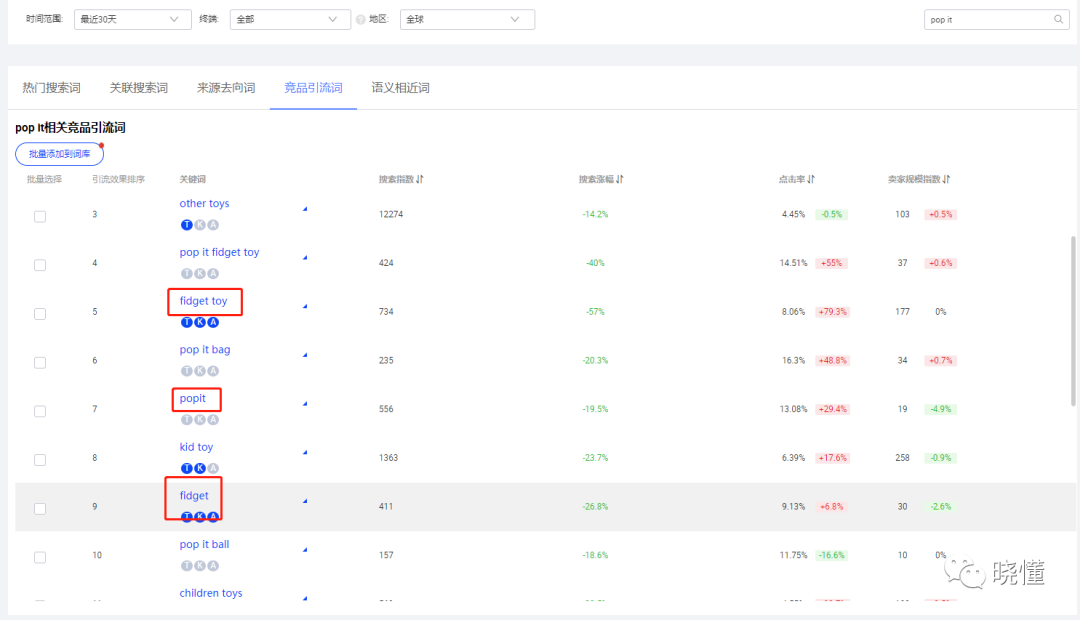Check the box for pop it ball row
1080x620 pixels.
click(x=40, y=557)
